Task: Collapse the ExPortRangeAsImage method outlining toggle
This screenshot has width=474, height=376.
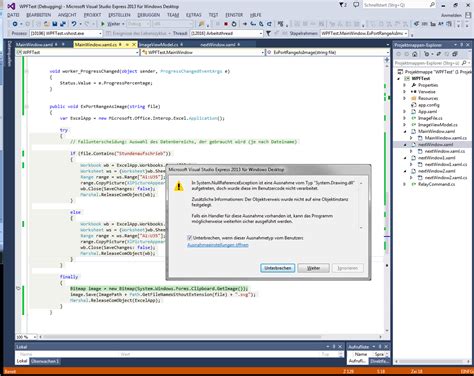Action: coord(27,107)
